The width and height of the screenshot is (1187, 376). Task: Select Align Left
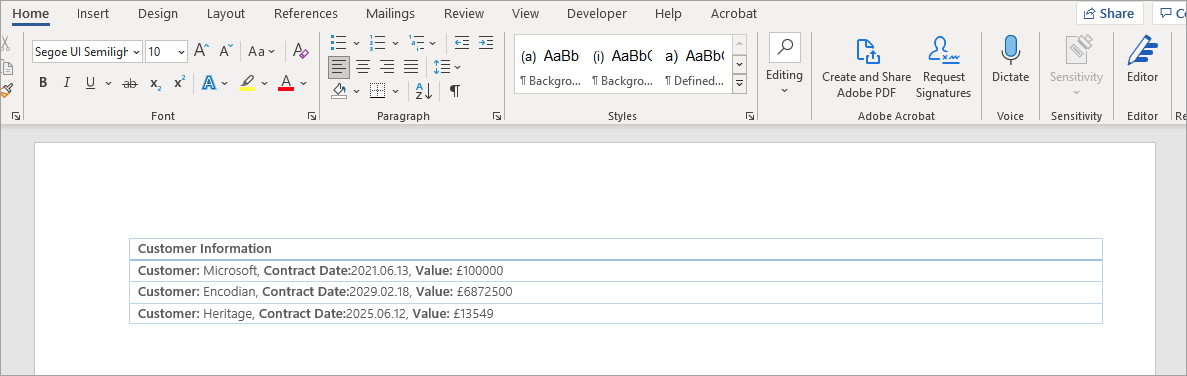339,67
